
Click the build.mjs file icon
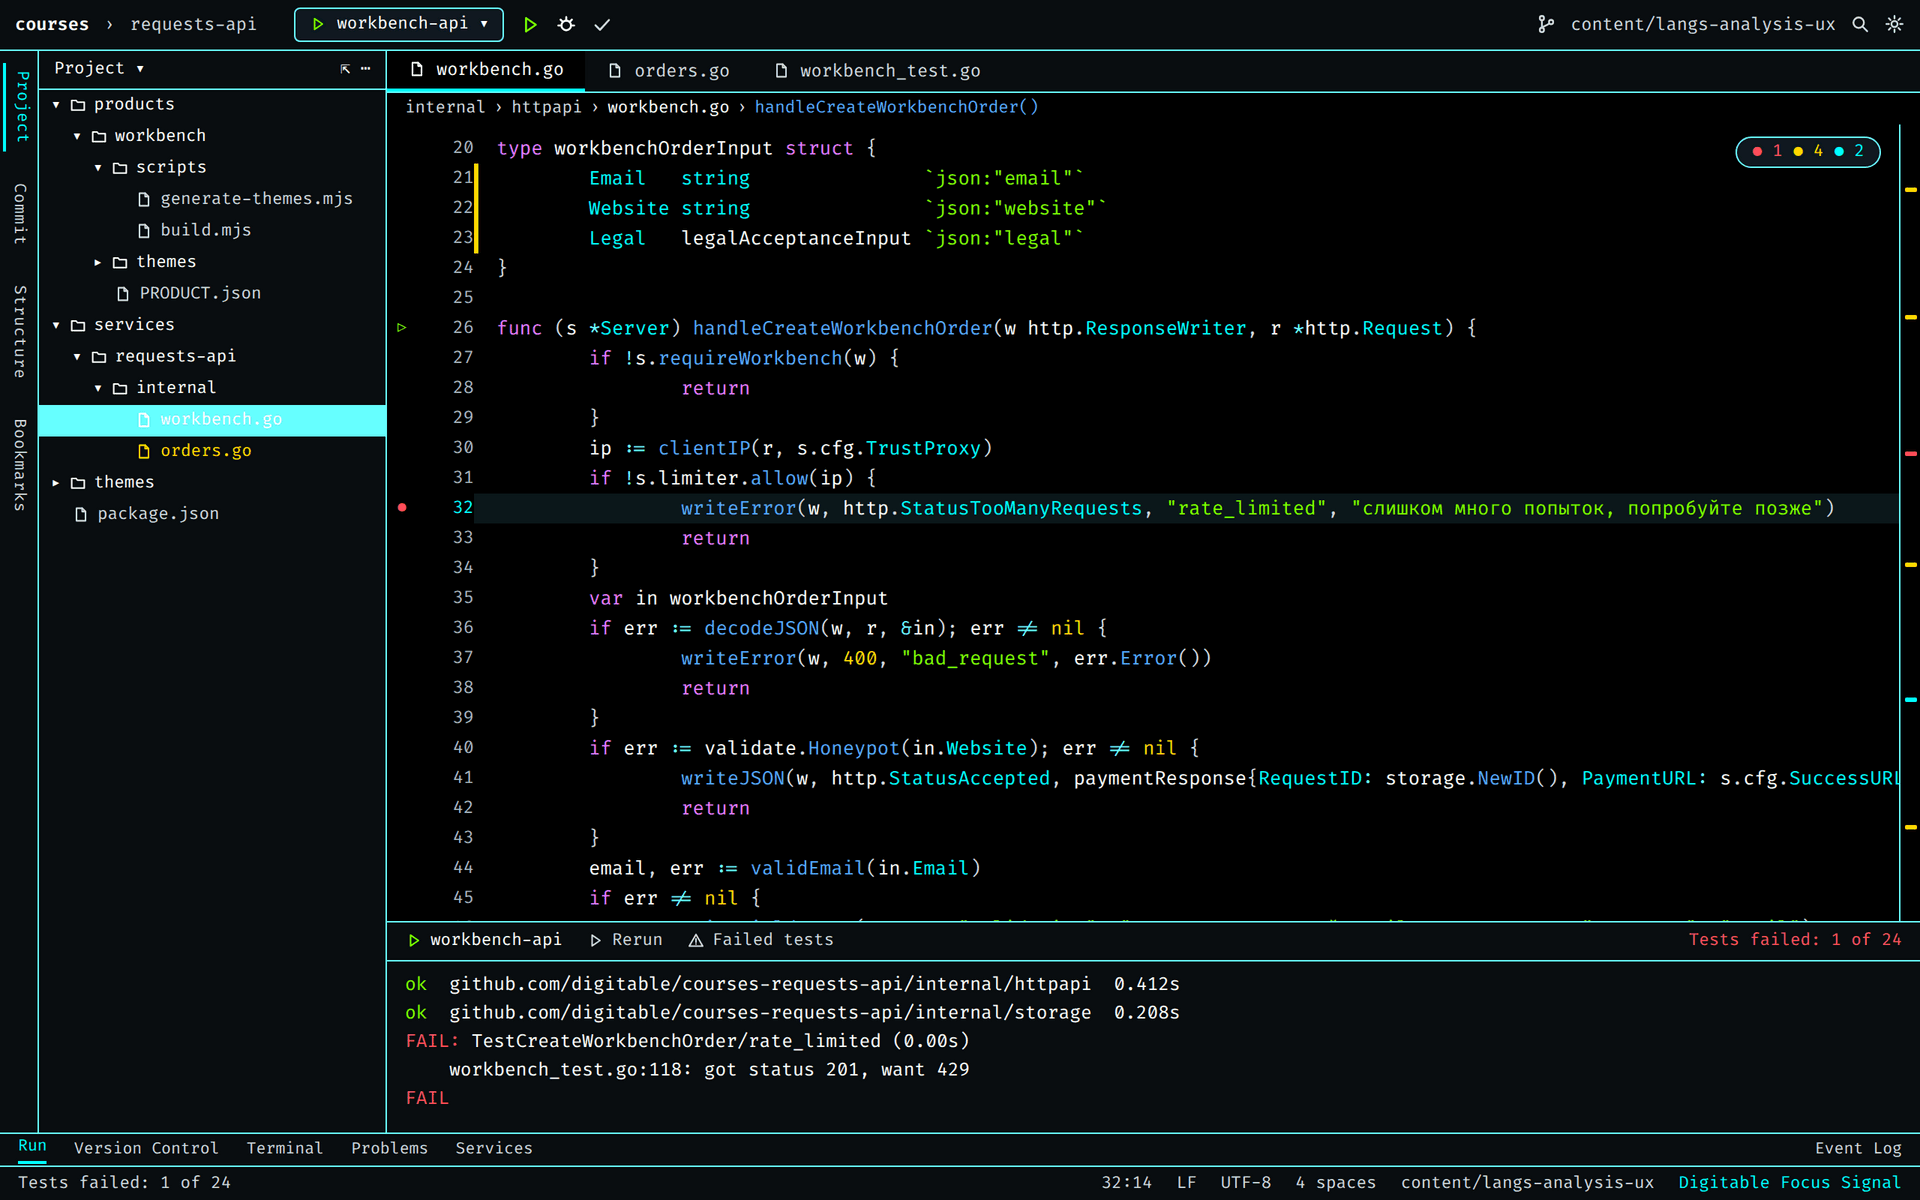[144, 230]
